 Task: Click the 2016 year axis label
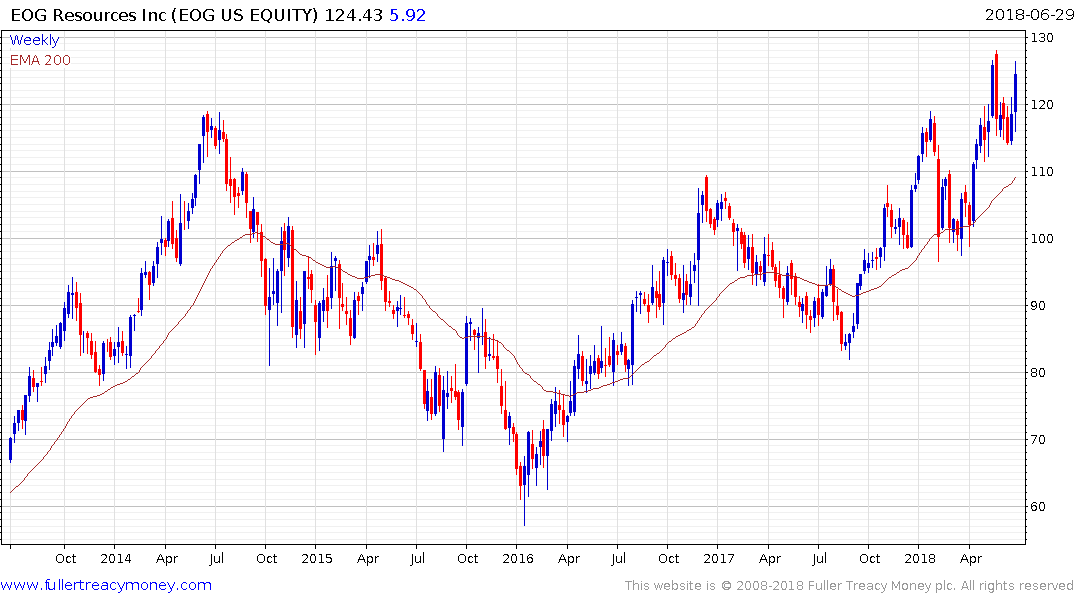coord(518,558)
